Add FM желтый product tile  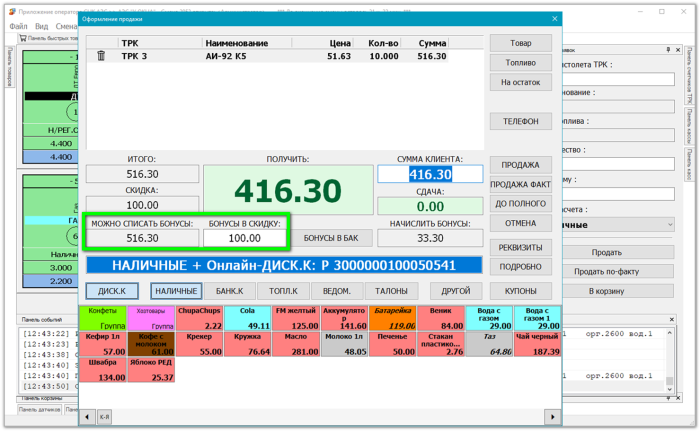tap(296, 318)
